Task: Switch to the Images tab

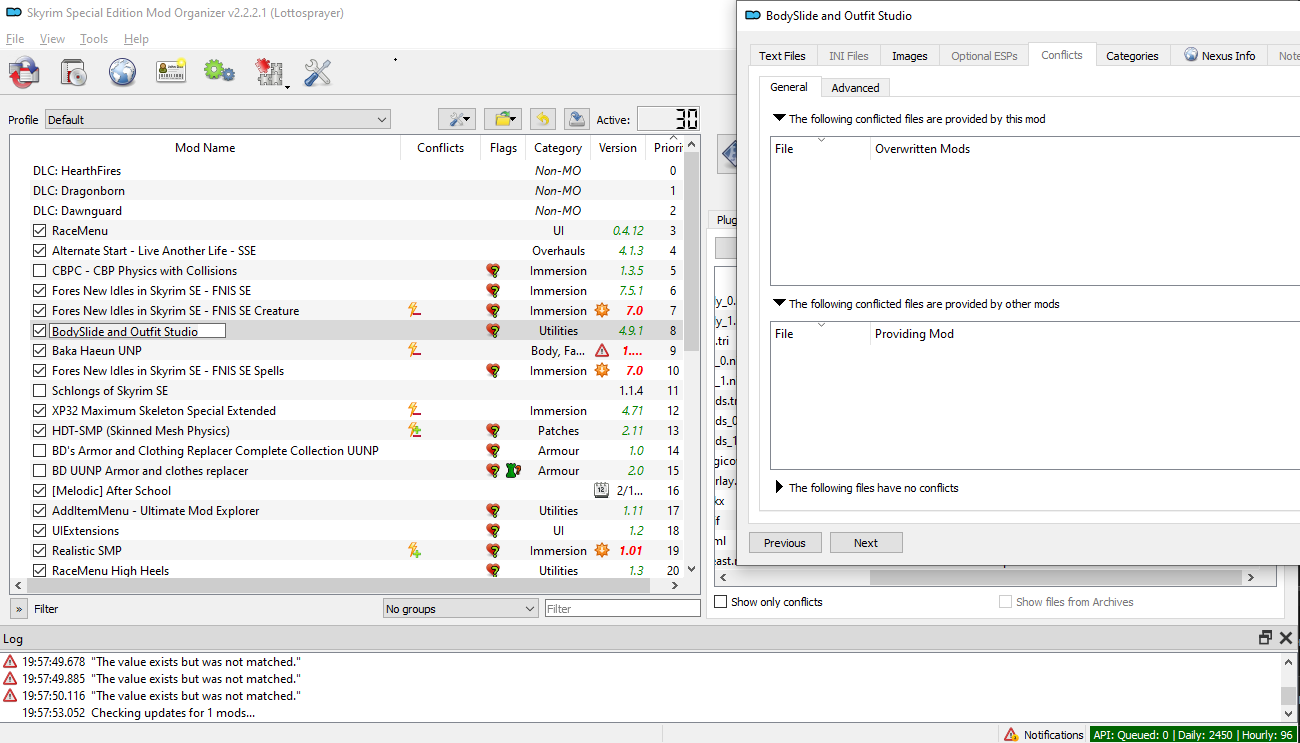Action: click(x=909, y=56)
